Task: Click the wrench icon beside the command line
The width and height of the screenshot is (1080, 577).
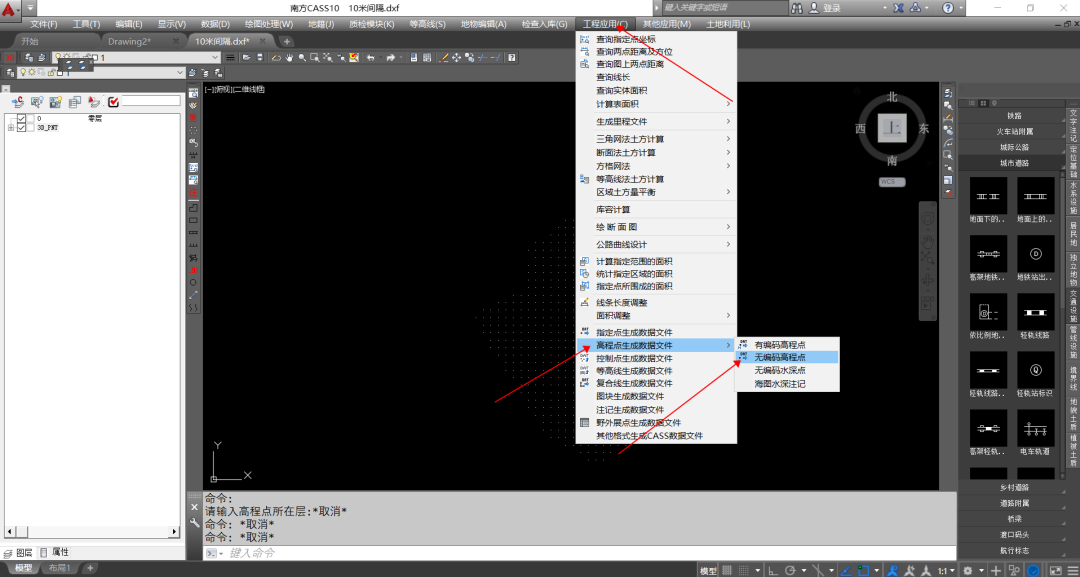Action: pyautogui.click(x=194, y=523)
